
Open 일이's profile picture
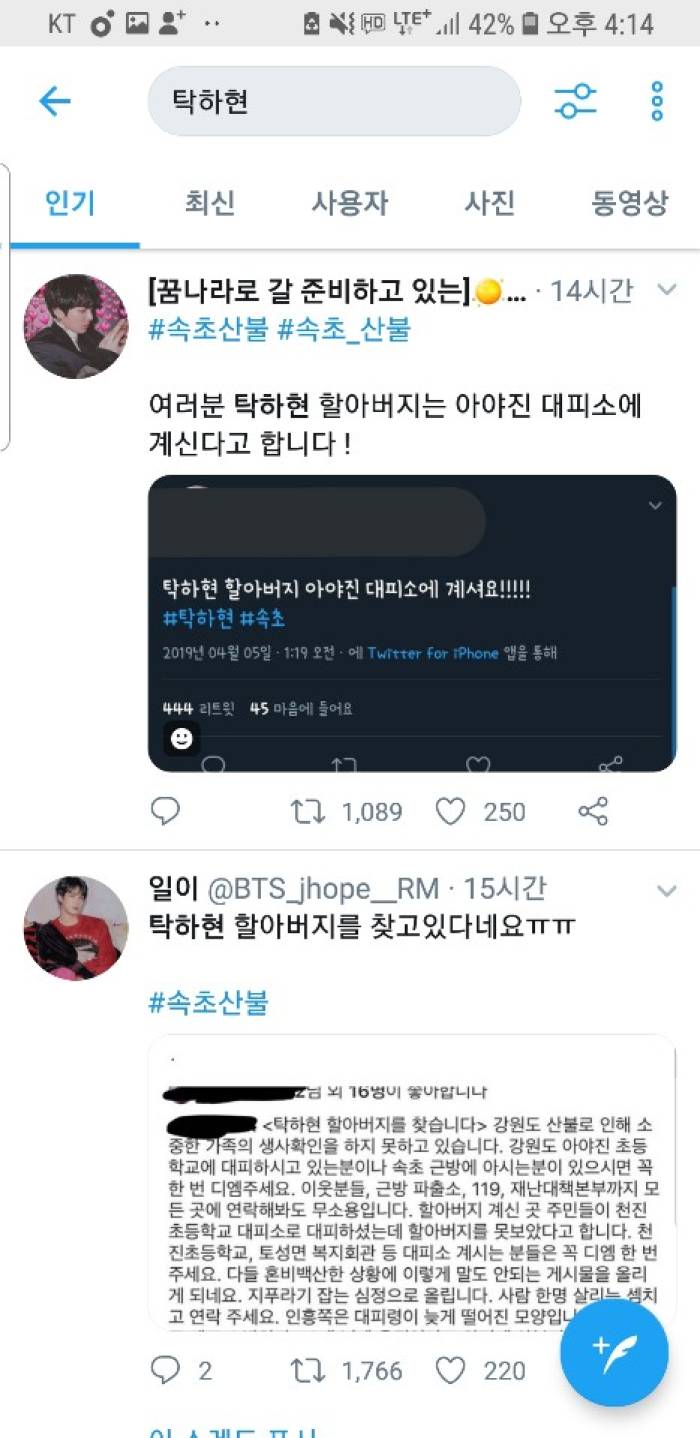[76, 927]
